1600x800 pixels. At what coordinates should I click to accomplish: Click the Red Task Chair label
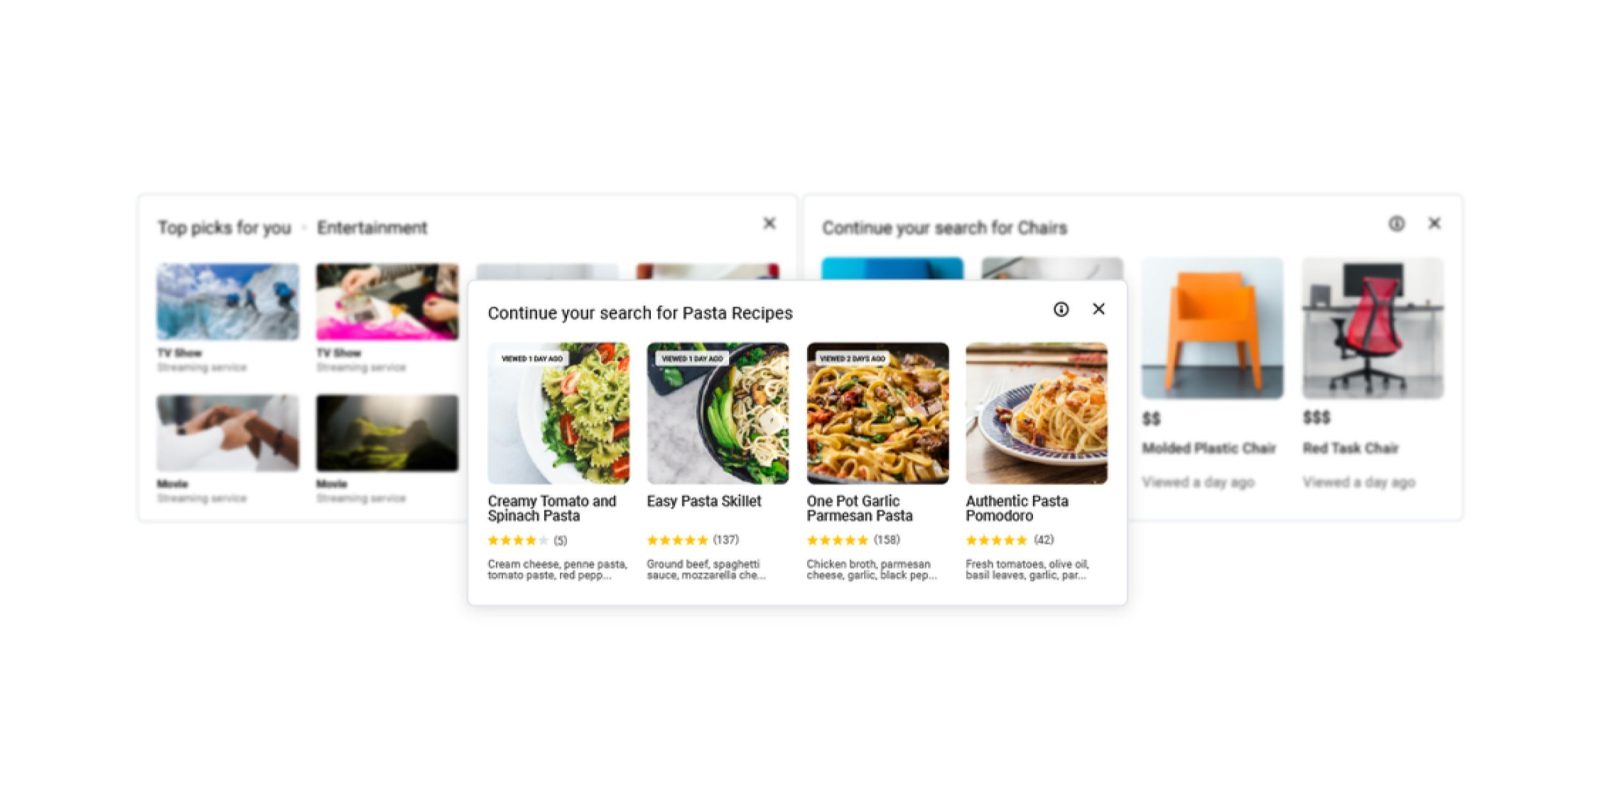pos(1350,448)
